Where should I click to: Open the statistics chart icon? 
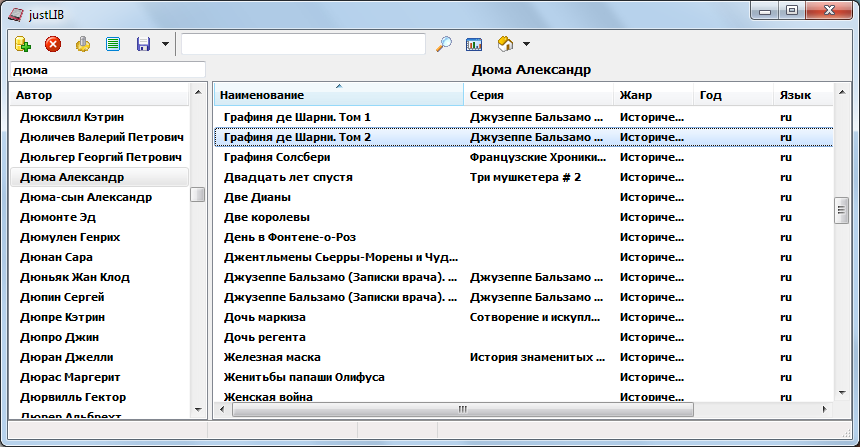click(475, 44)
